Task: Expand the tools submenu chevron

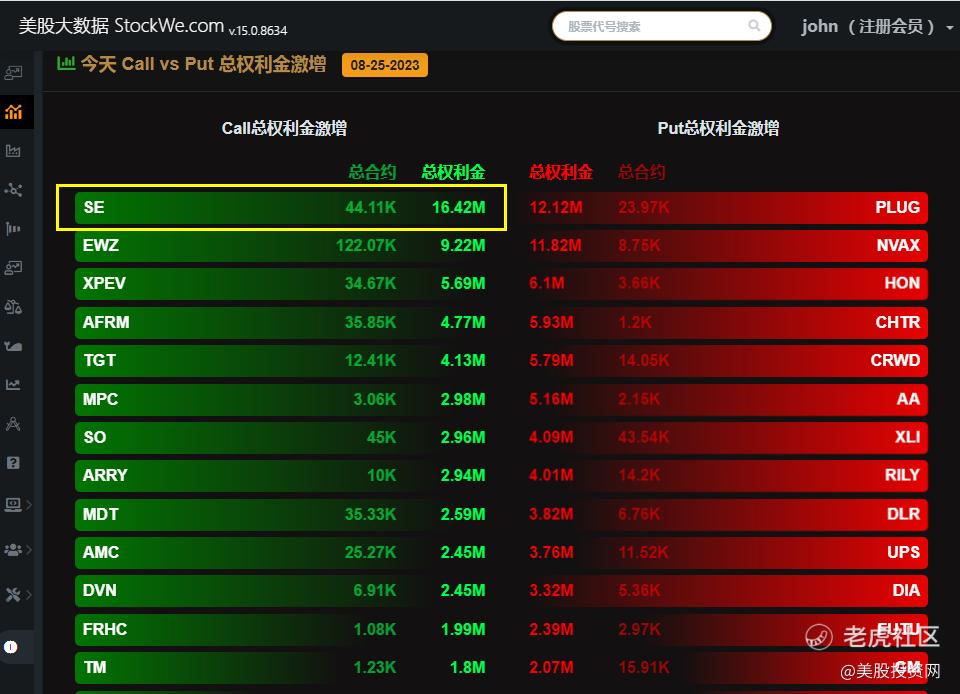Action: coord(29,594)
